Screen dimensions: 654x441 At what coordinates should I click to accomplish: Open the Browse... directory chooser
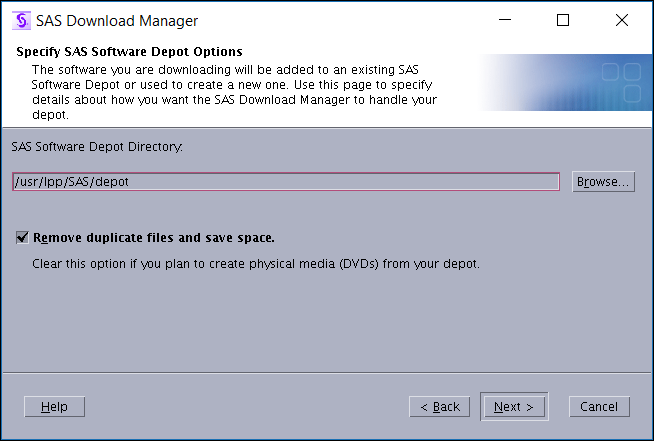click(603, 182)
